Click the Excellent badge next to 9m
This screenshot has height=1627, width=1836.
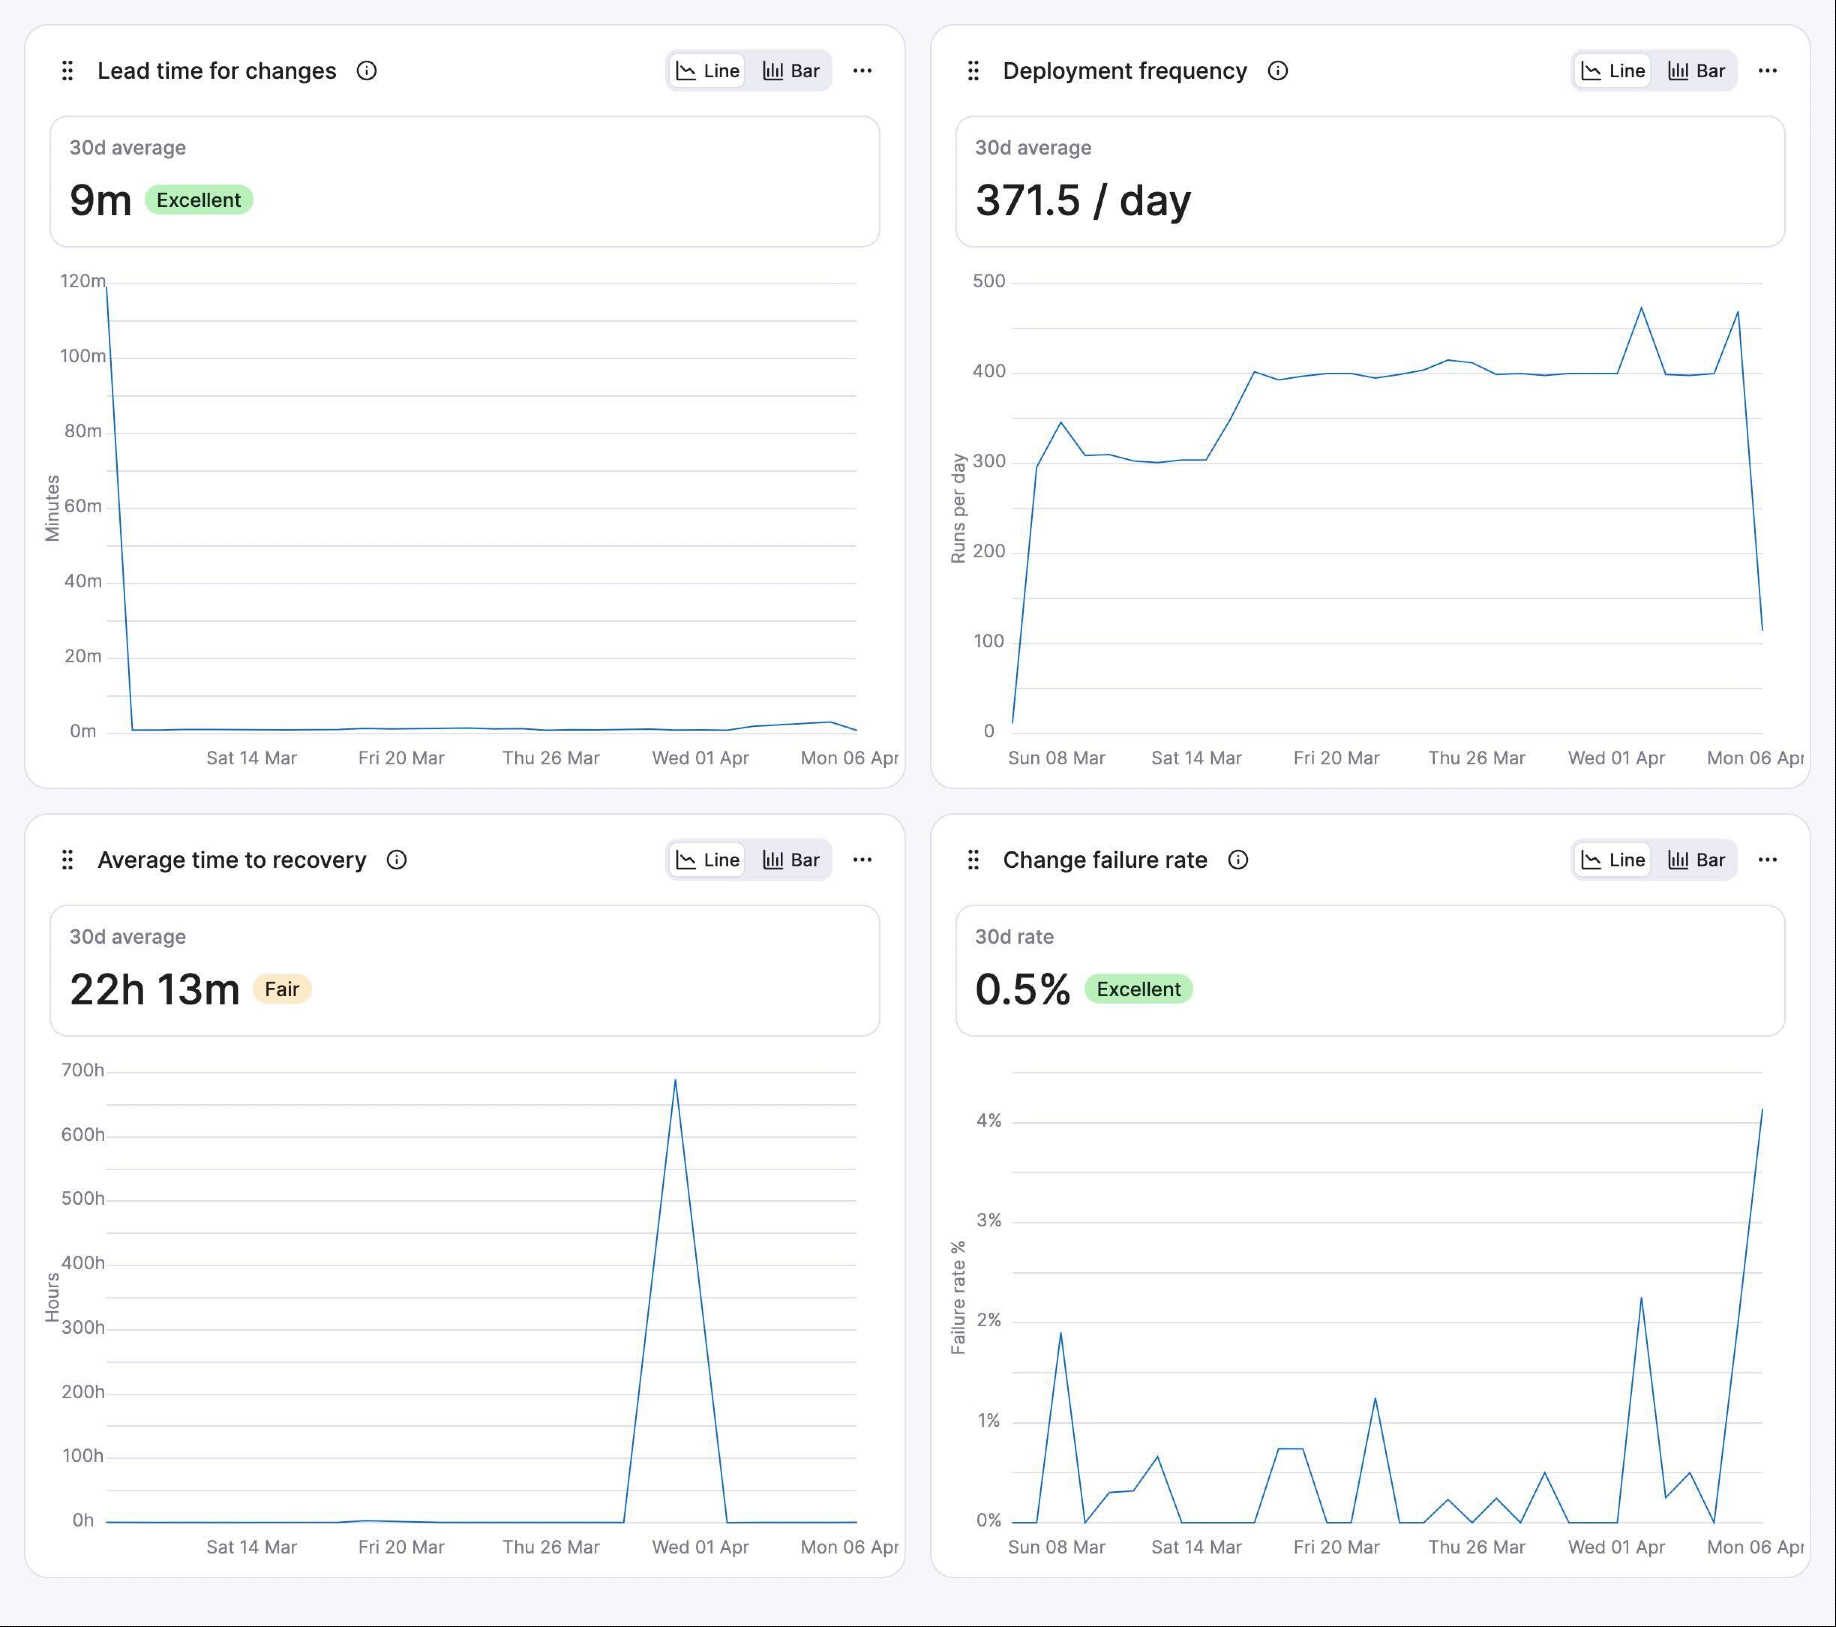[x=198, y=199]
